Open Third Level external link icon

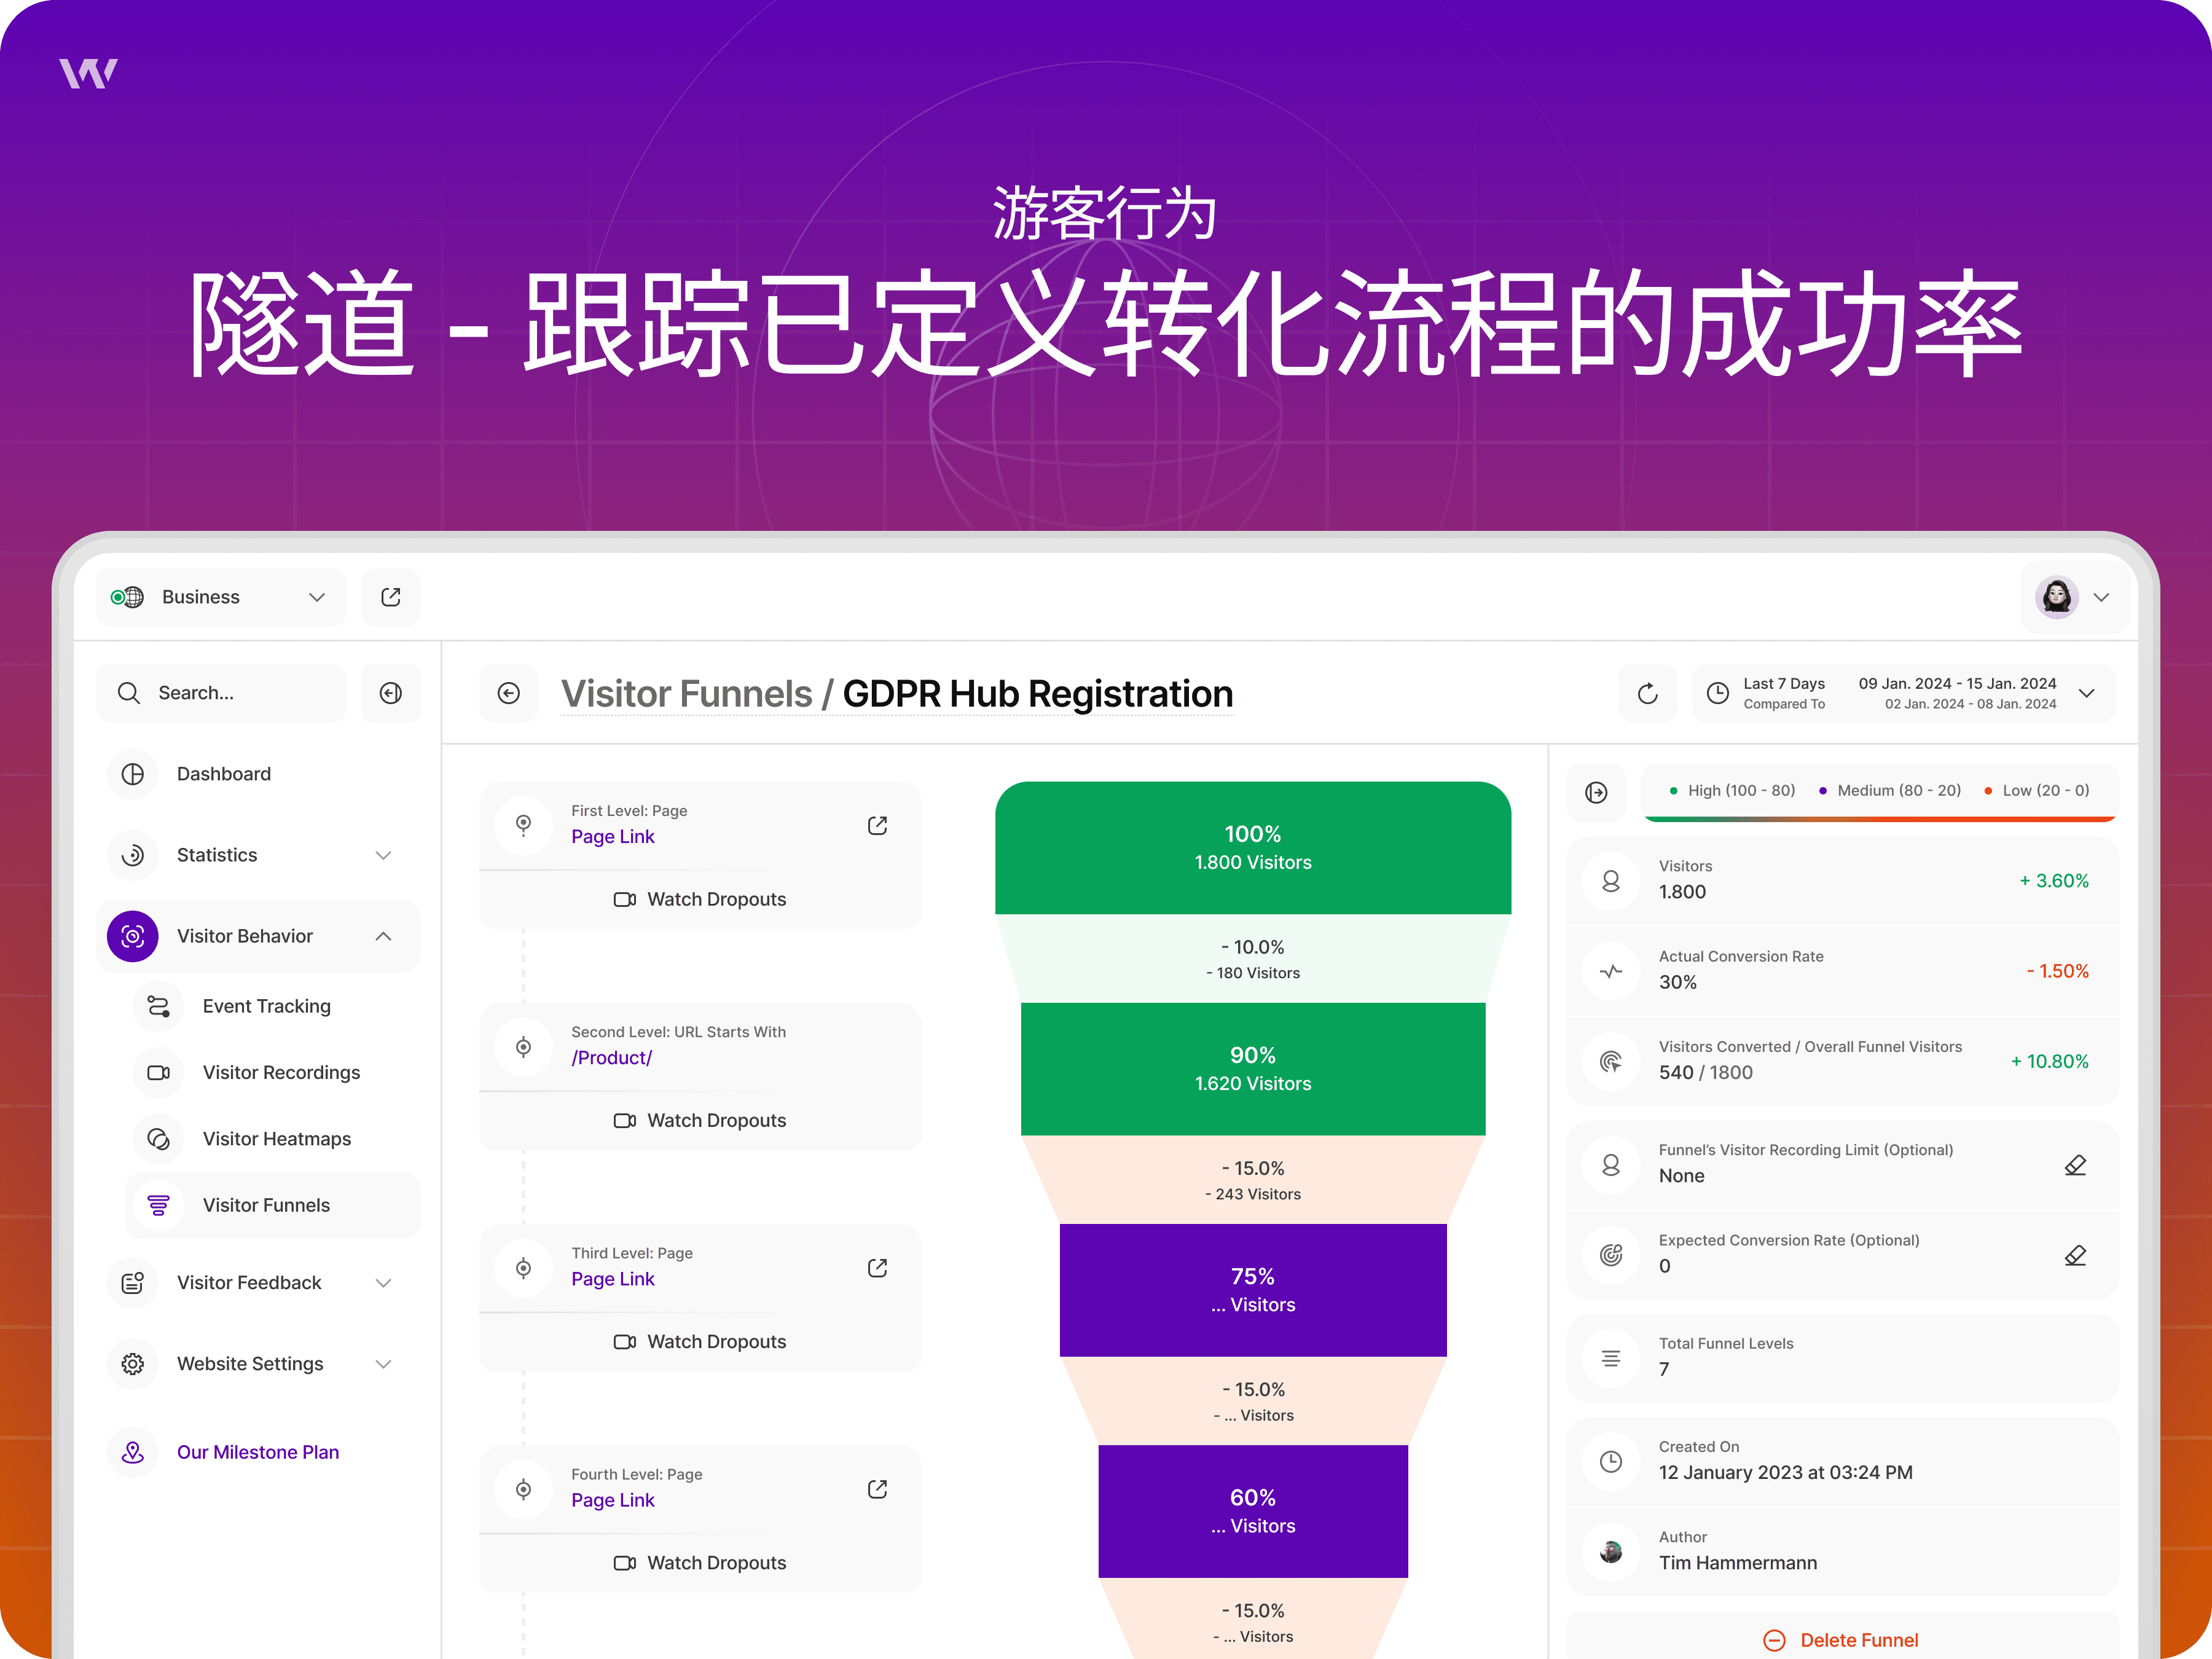(x=877, y=1268)
